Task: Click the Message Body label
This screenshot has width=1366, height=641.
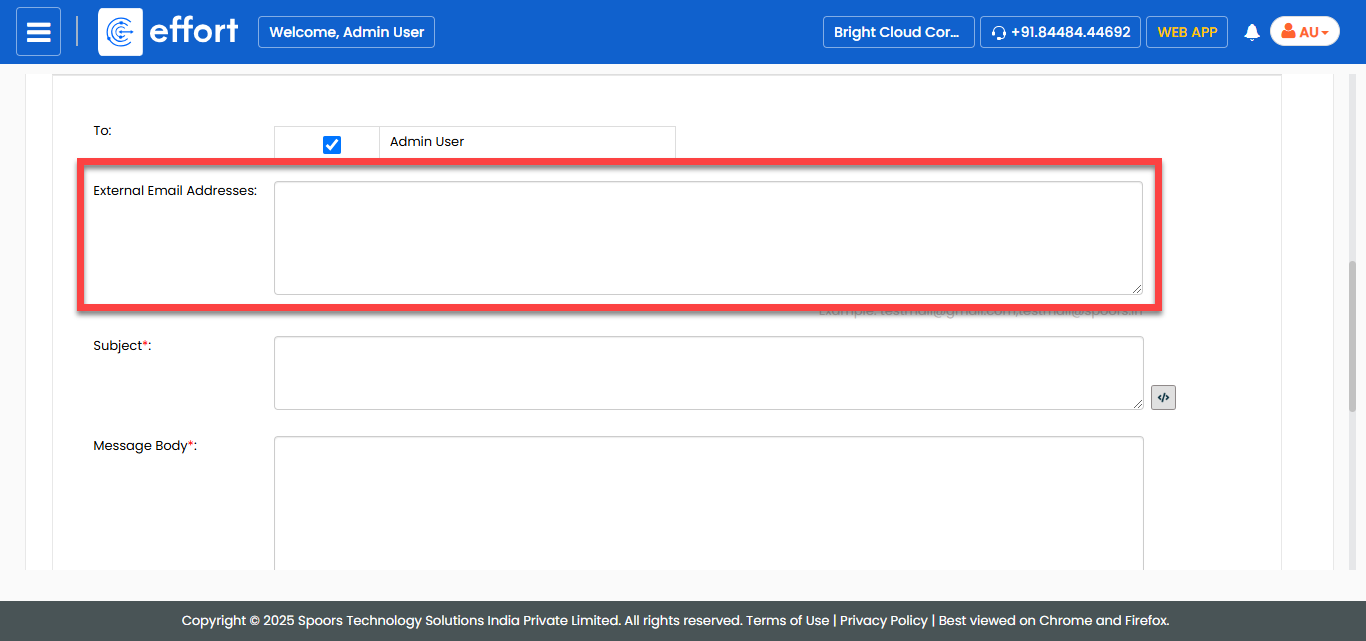Action: point(144,446)
